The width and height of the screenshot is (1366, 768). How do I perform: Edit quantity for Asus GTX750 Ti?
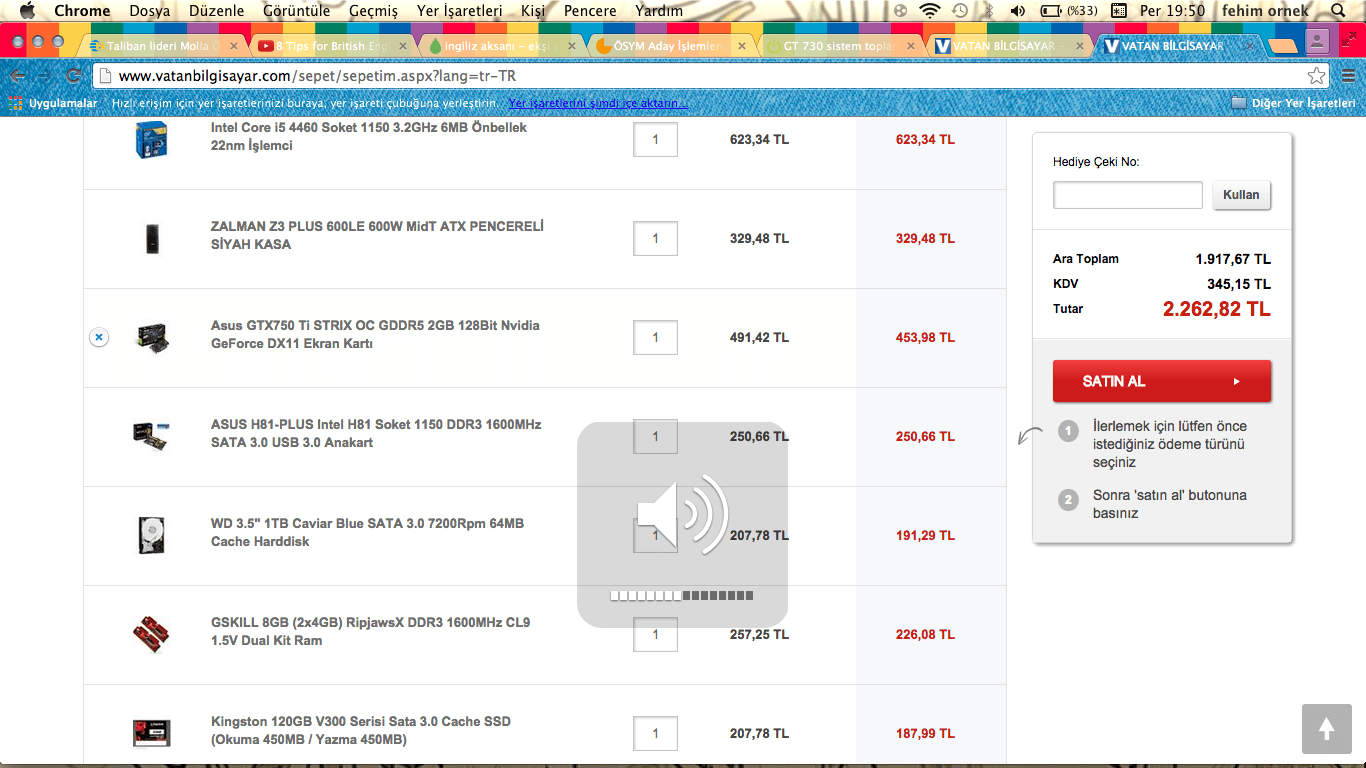coord(656,337)
